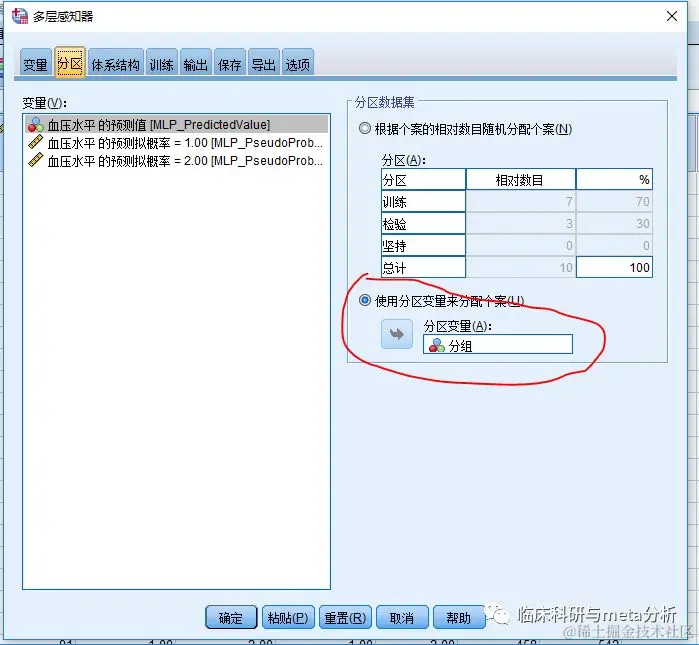
Task: Switch to the 体系结构 tab
Action: point(115,64)
